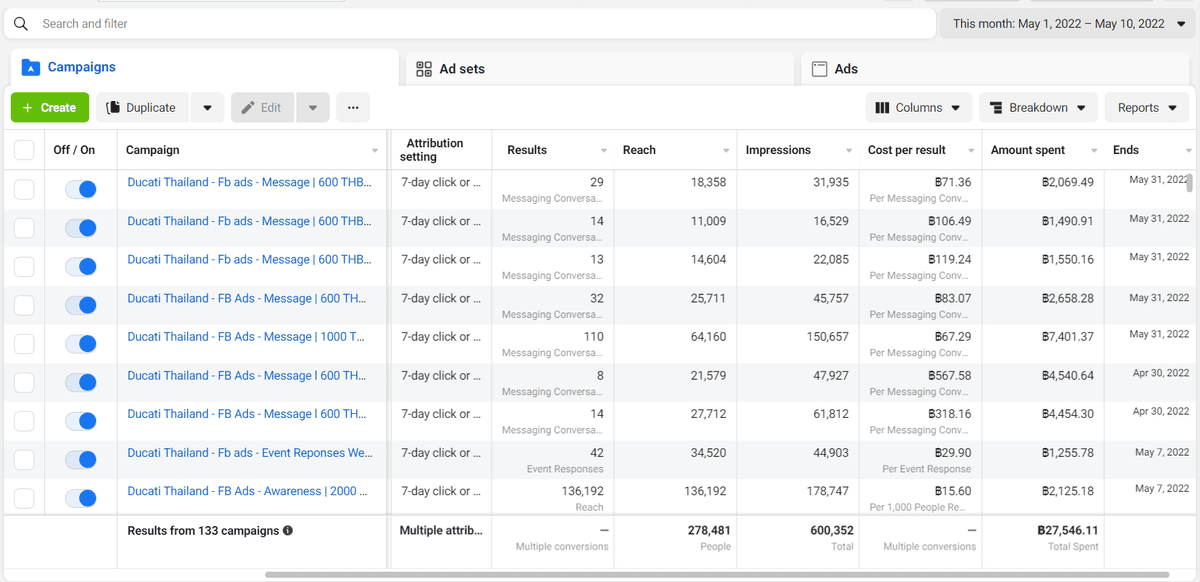Screen dimensions: 1200x582
Task: Open the This month date range picker
Action: (x=1069, y=24)
